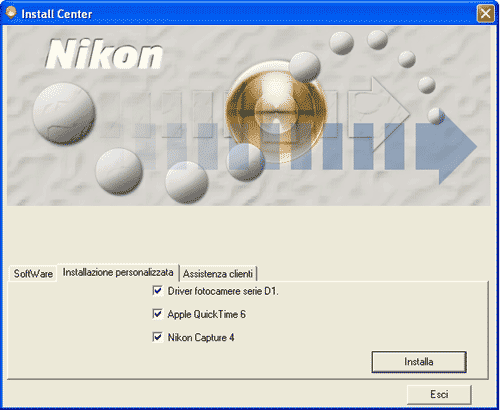
Task: Click the 'Nikon Capture 4' label text
Action: [x=201, y=337]
